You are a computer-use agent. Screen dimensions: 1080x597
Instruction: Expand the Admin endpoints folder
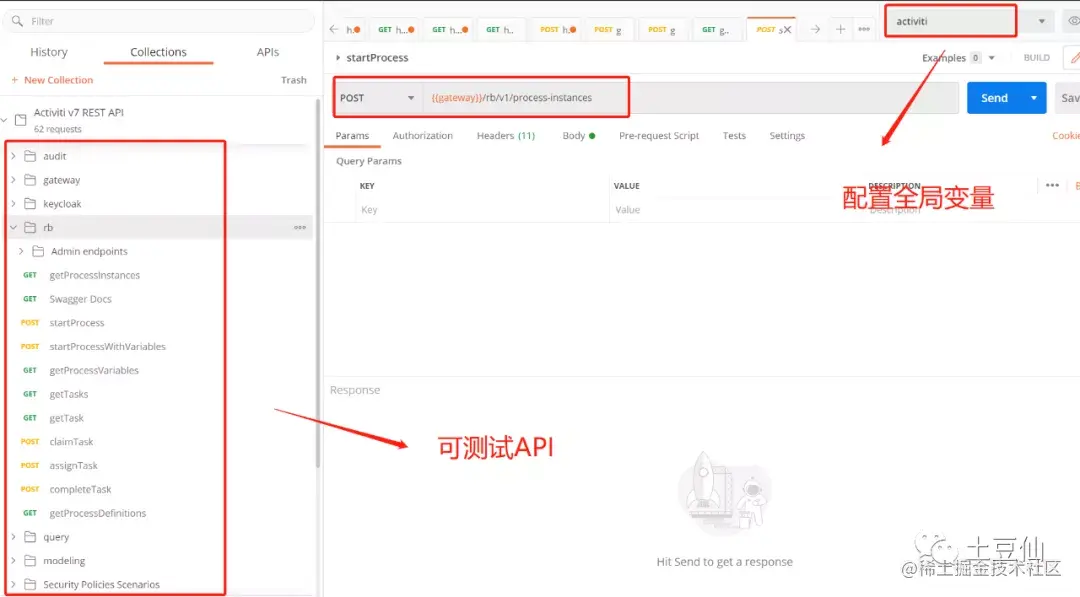20,251
